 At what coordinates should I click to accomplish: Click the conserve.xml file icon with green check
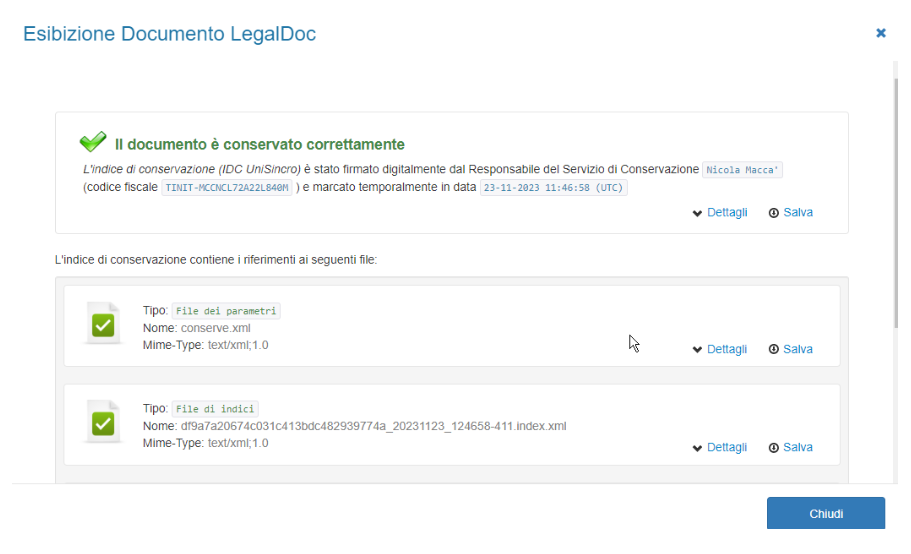[101, 324]
